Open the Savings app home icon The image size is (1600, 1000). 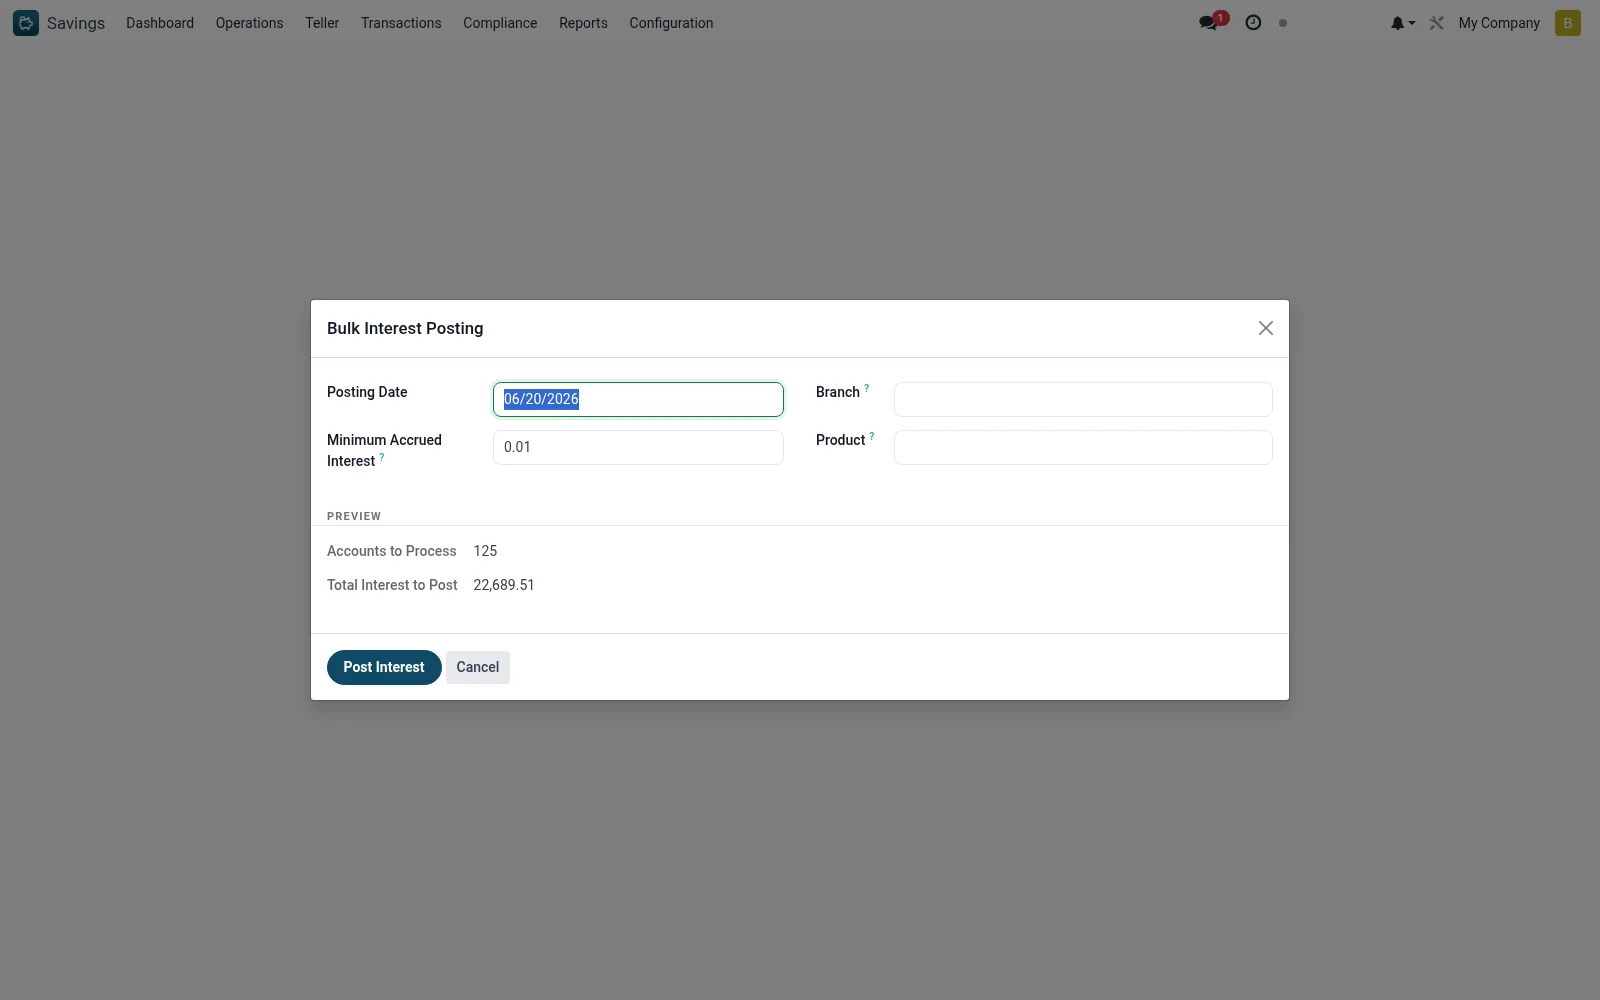pos(26,23)
